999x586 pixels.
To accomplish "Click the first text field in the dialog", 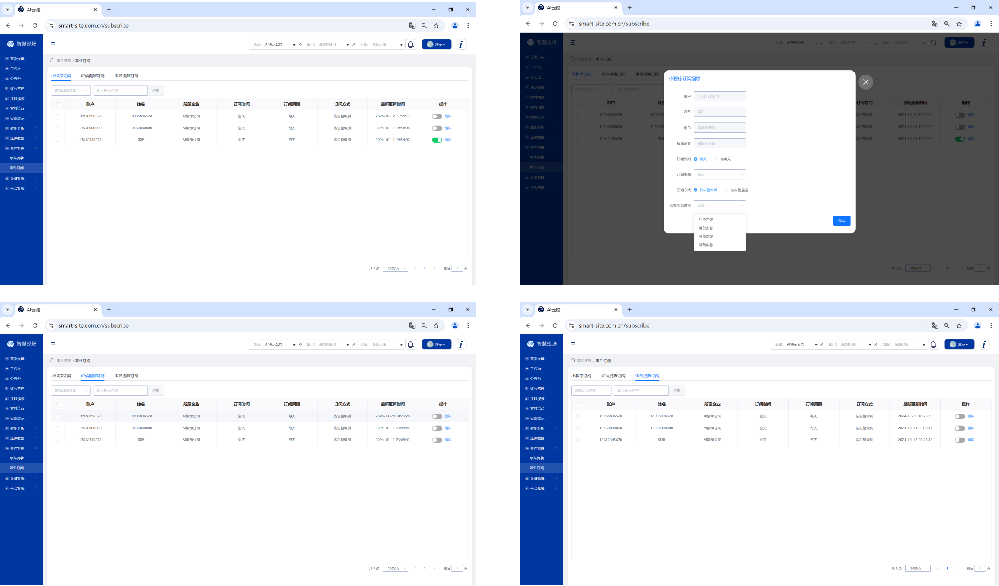I will [x=720, y=96].
